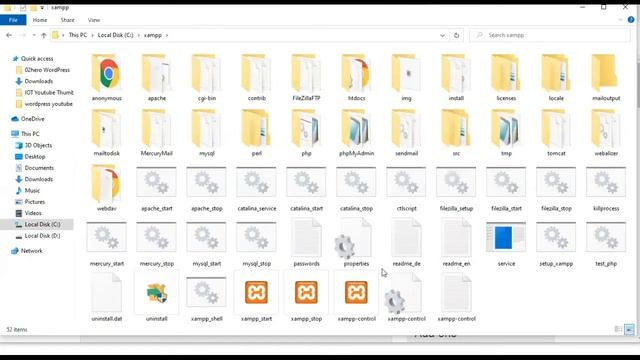This screenshot has height=360, width=640.
Task: Select the properties file icon
Action: 354,239
